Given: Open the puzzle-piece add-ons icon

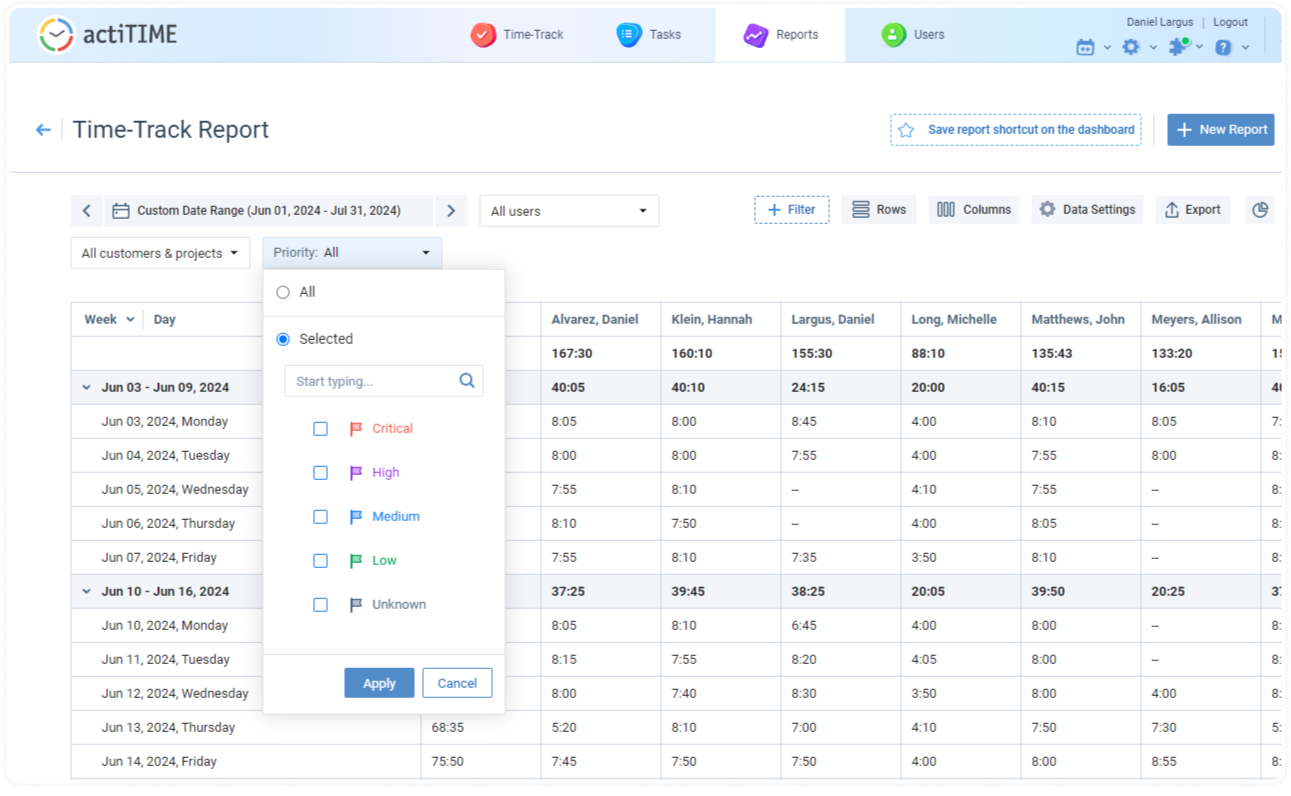Looking at the screenshot, I should tap(1180, 46).
